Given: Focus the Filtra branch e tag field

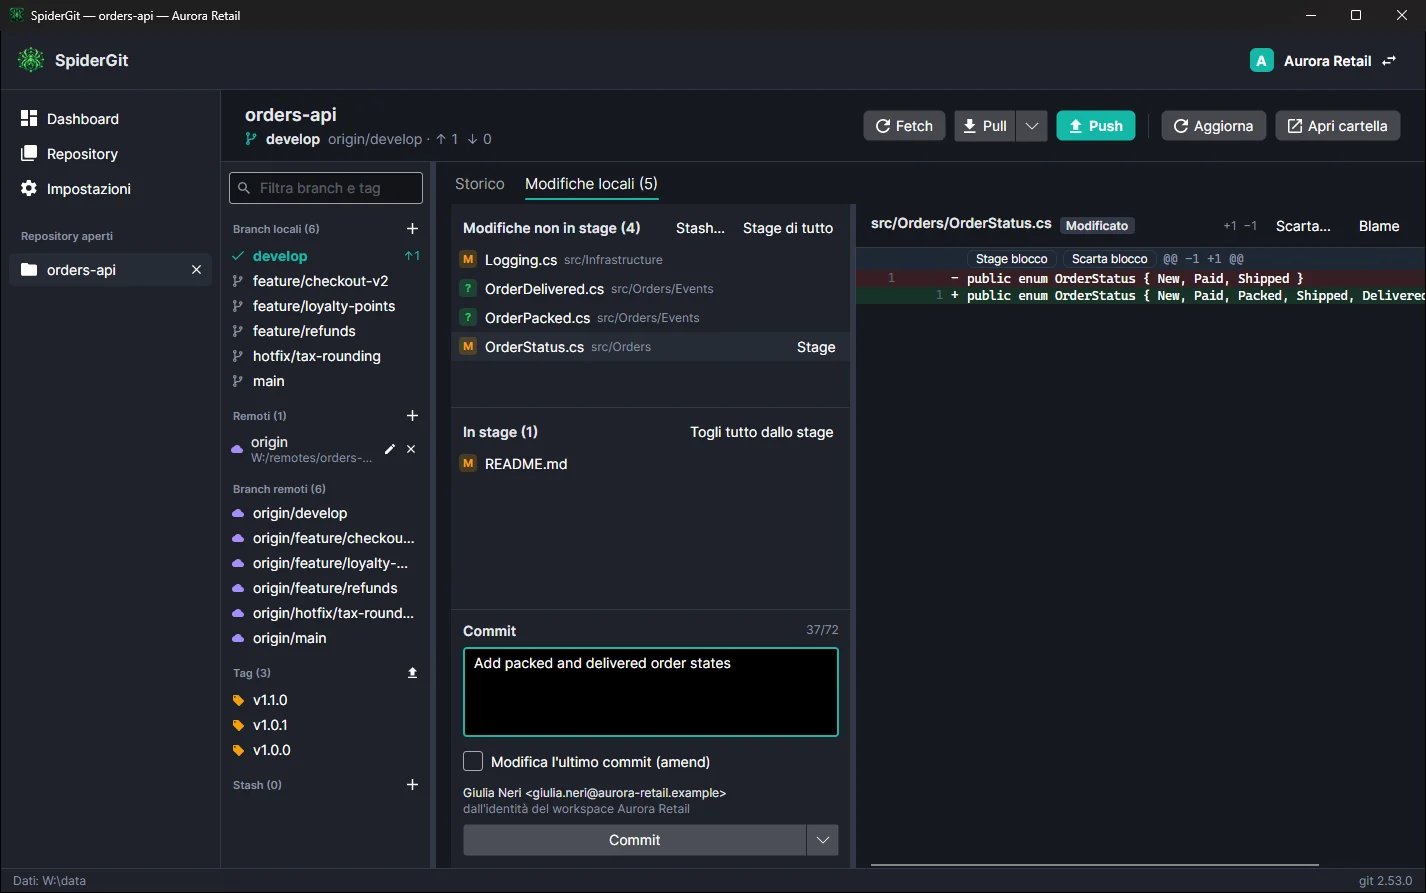Looking at the screenshot, I should (x=326, y=188).
